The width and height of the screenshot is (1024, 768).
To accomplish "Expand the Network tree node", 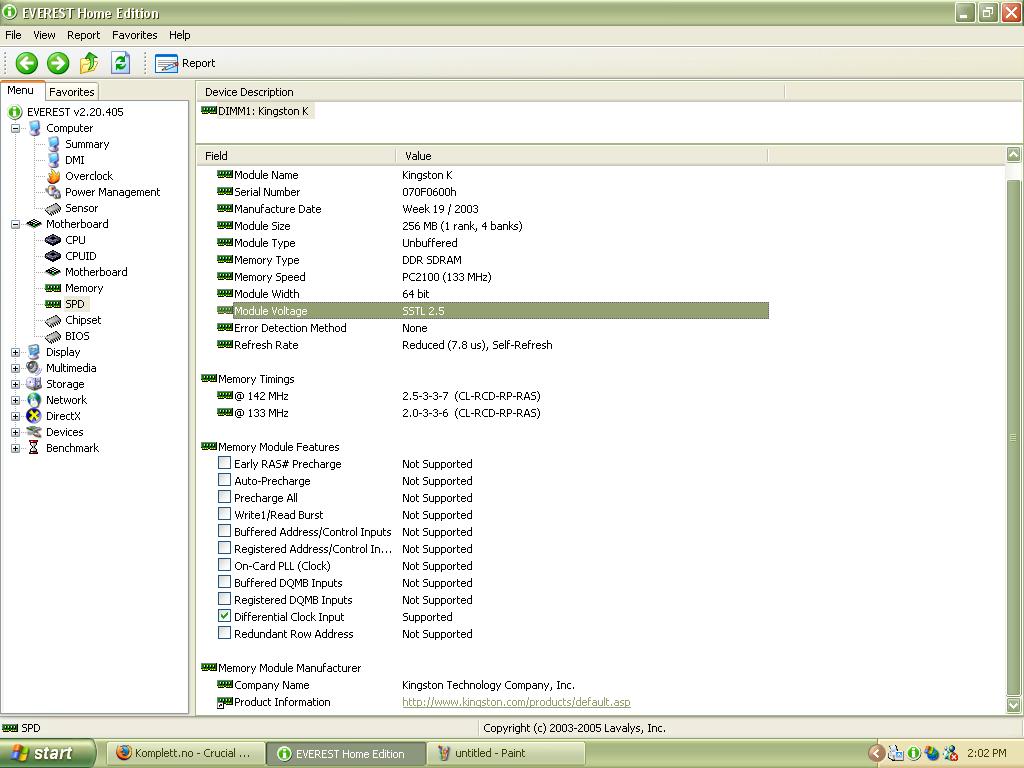I will (16, 400).
